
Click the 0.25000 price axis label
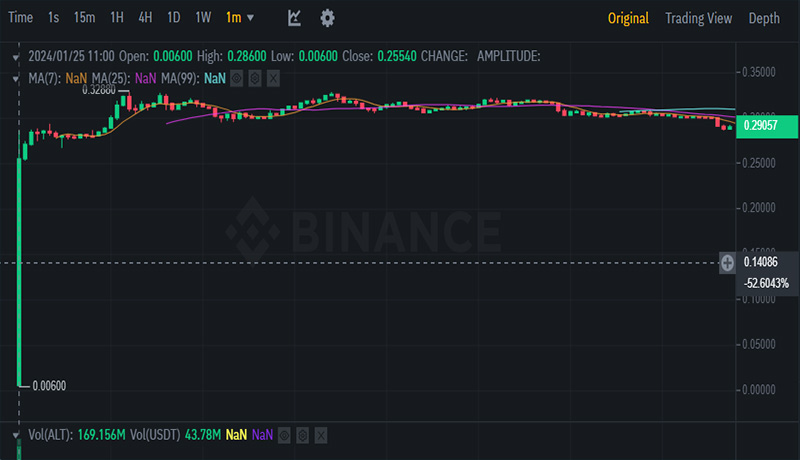(759, 163)
